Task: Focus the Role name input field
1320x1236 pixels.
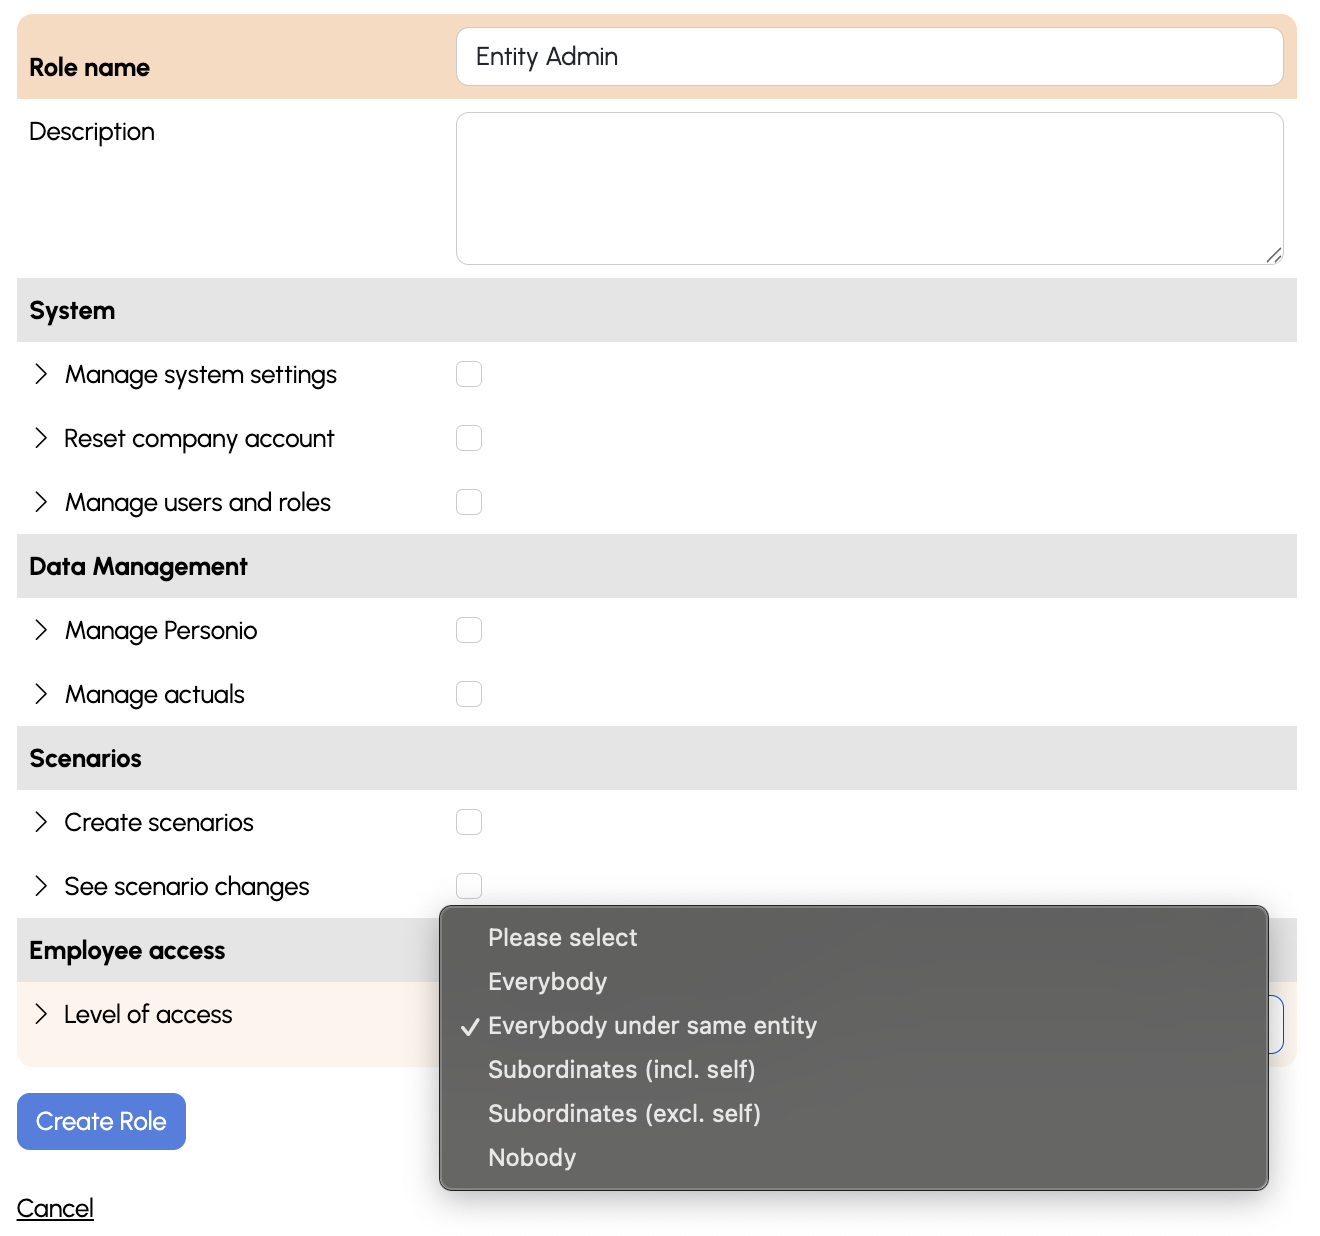Action: (869, 56)
